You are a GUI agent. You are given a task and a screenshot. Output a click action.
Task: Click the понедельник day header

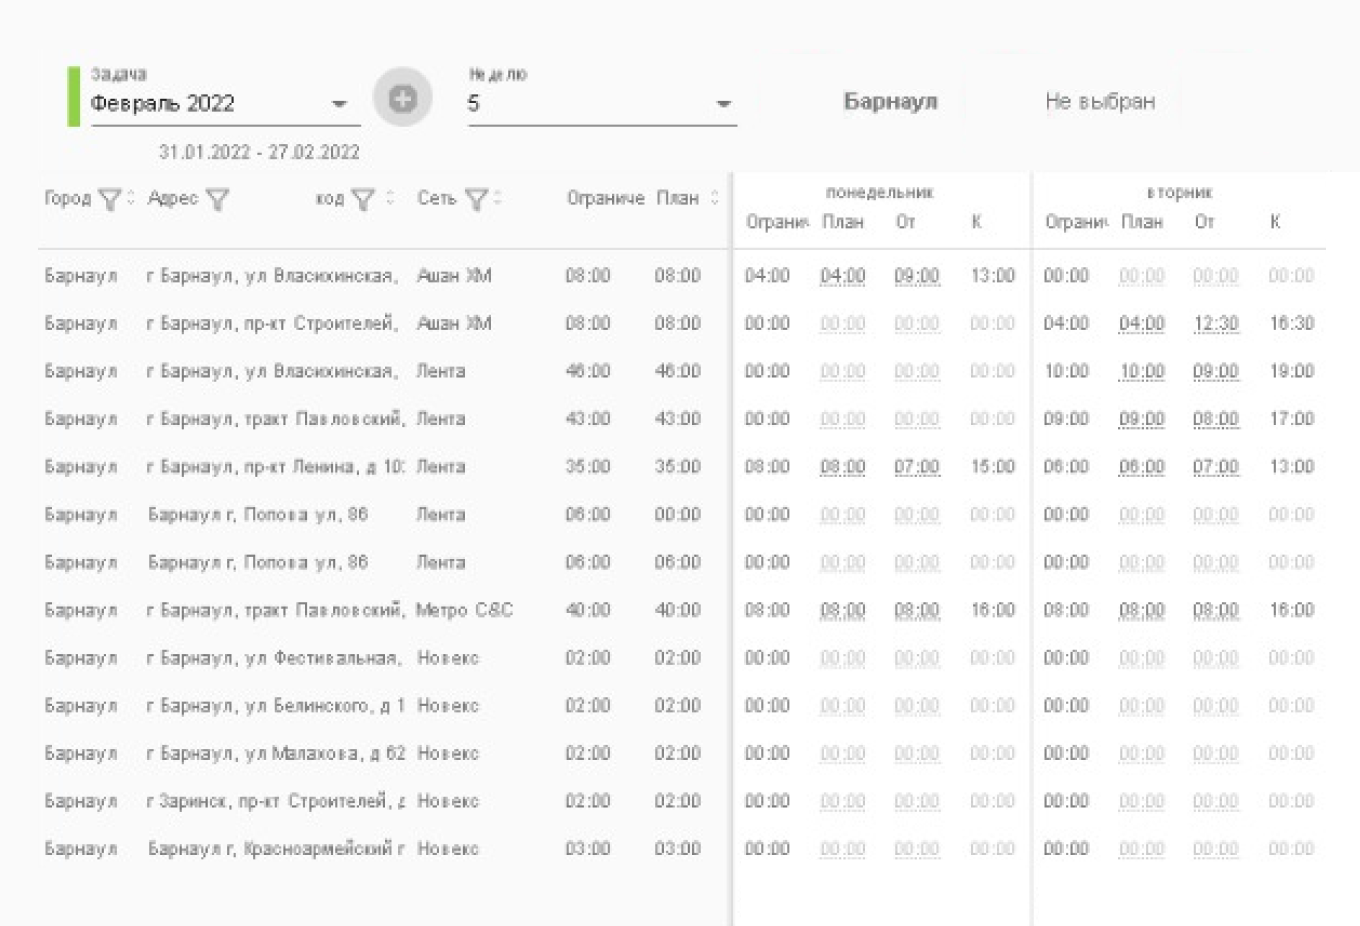[x=879, y=192]
